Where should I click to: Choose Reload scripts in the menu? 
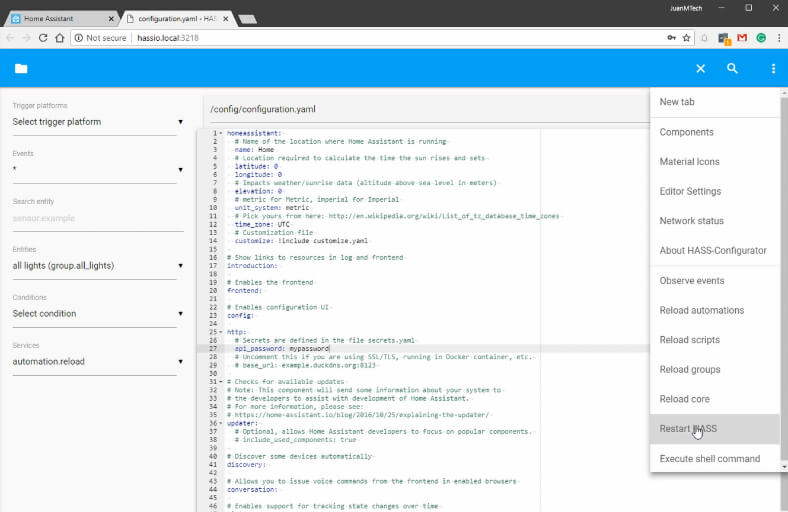(715, 340)
